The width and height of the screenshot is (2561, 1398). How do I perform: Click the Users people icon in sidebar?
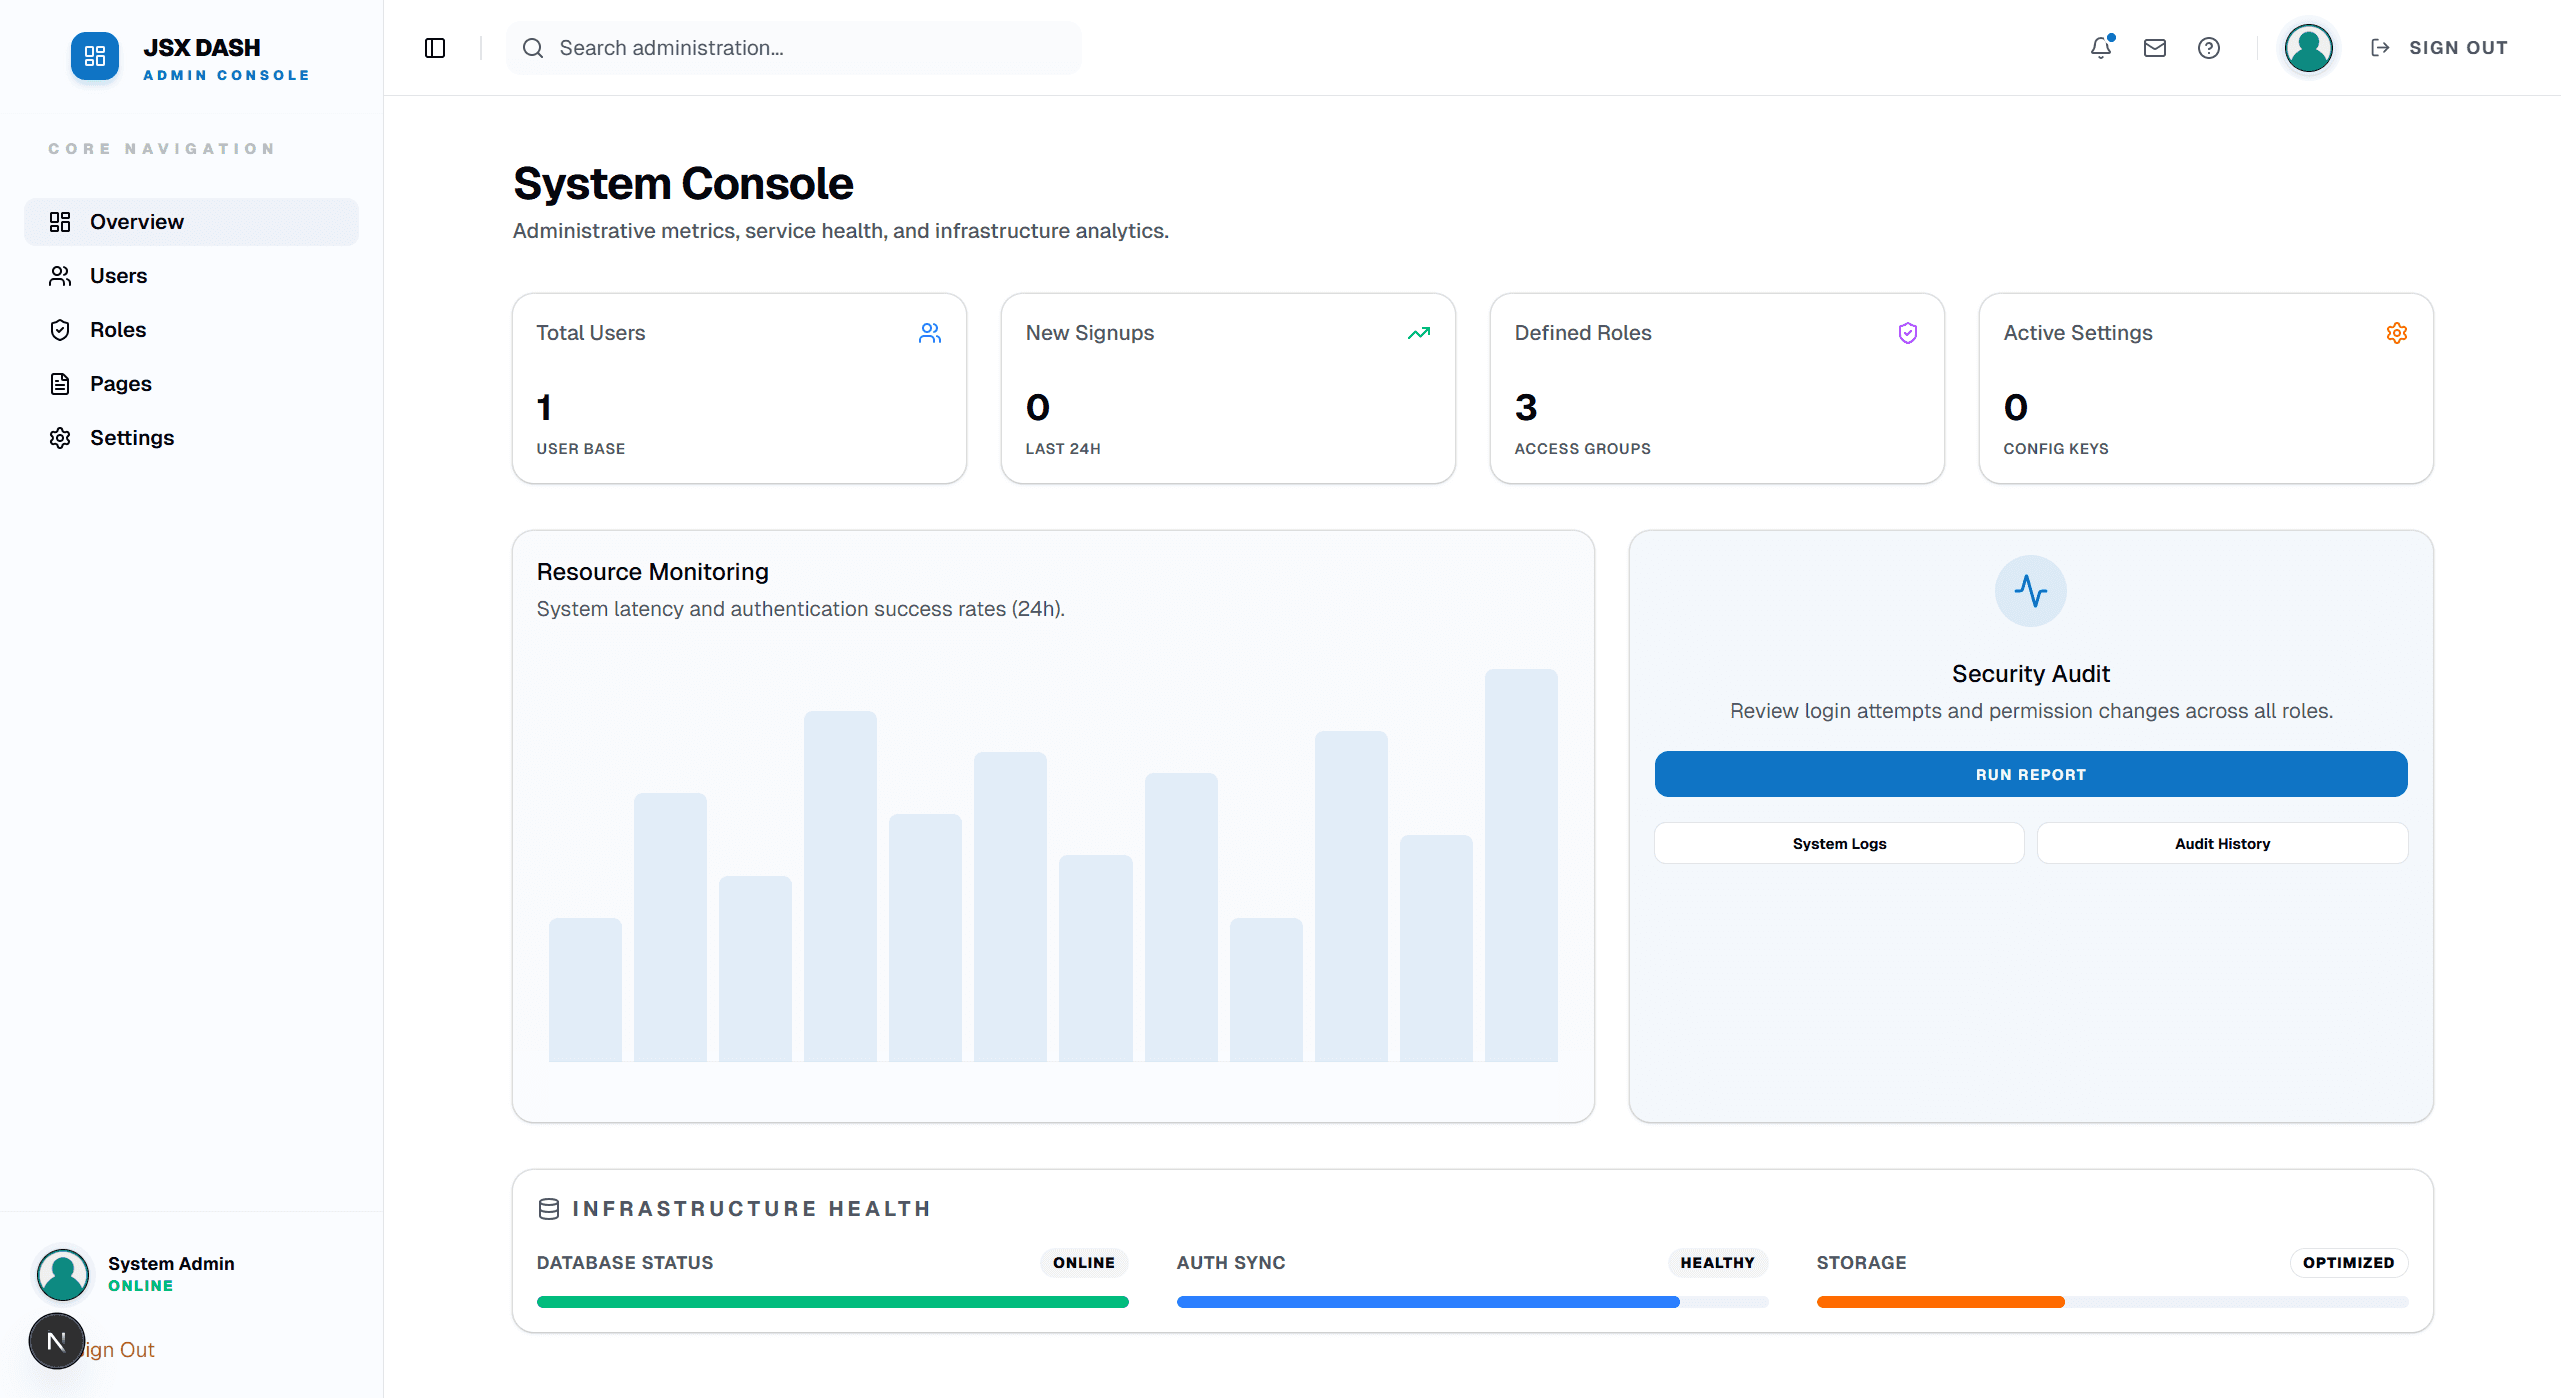(x=60, y=276)
